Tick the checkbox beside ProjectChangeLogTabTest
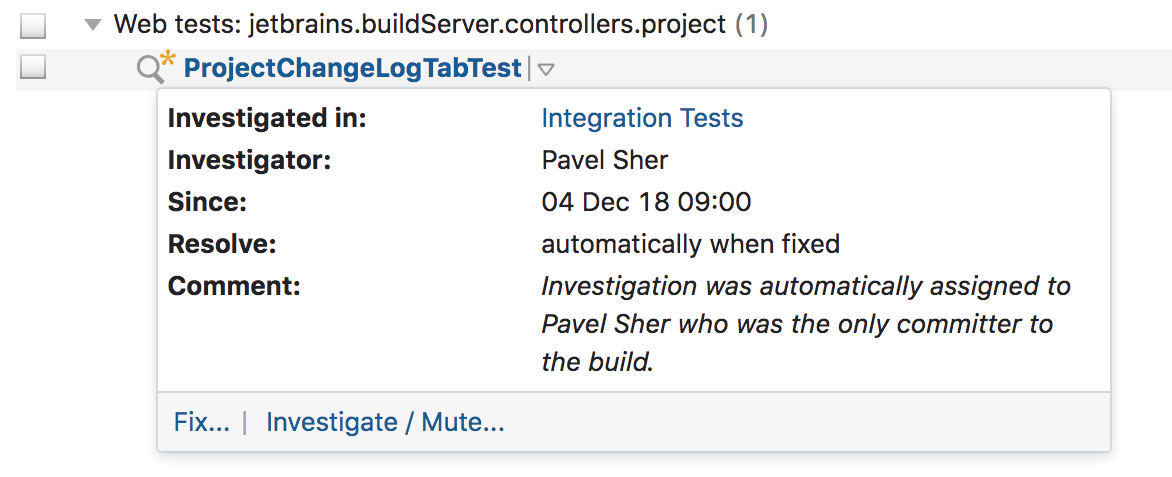The image size is (1172, 477). tap(33, 68)
